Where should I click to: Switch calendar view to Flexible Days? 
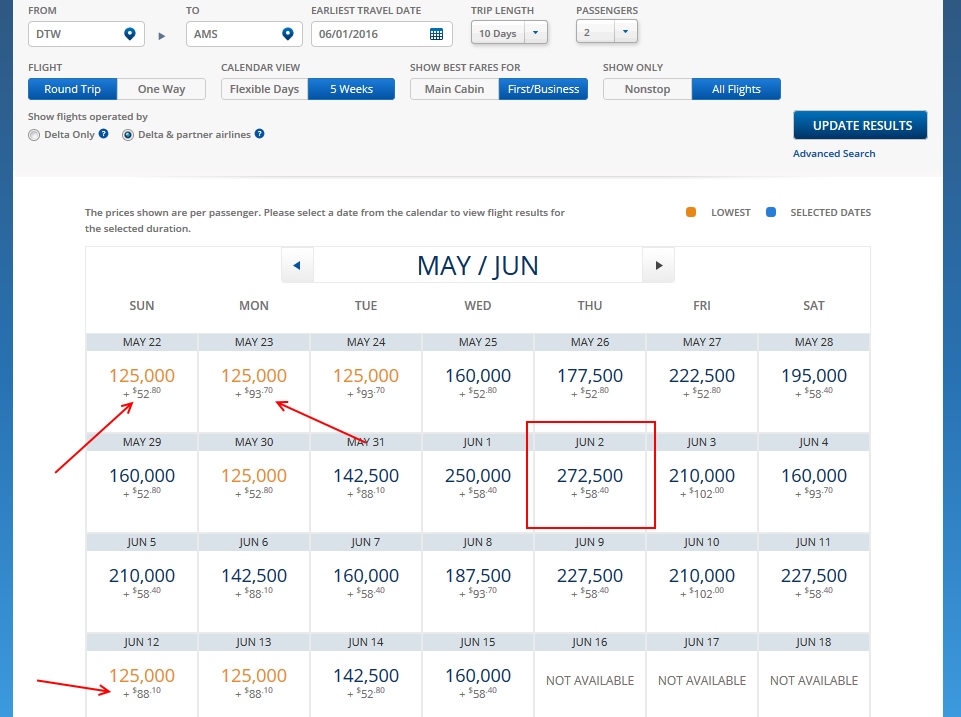[263, 89]
